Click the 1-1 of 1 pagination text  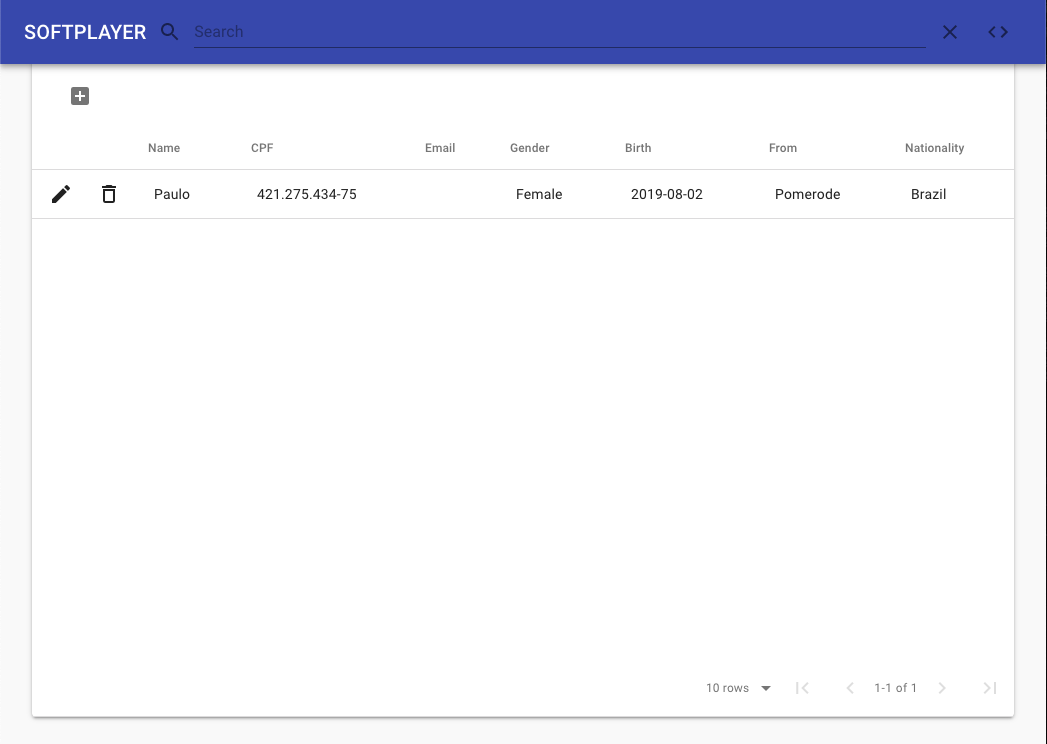click(895, 688)
